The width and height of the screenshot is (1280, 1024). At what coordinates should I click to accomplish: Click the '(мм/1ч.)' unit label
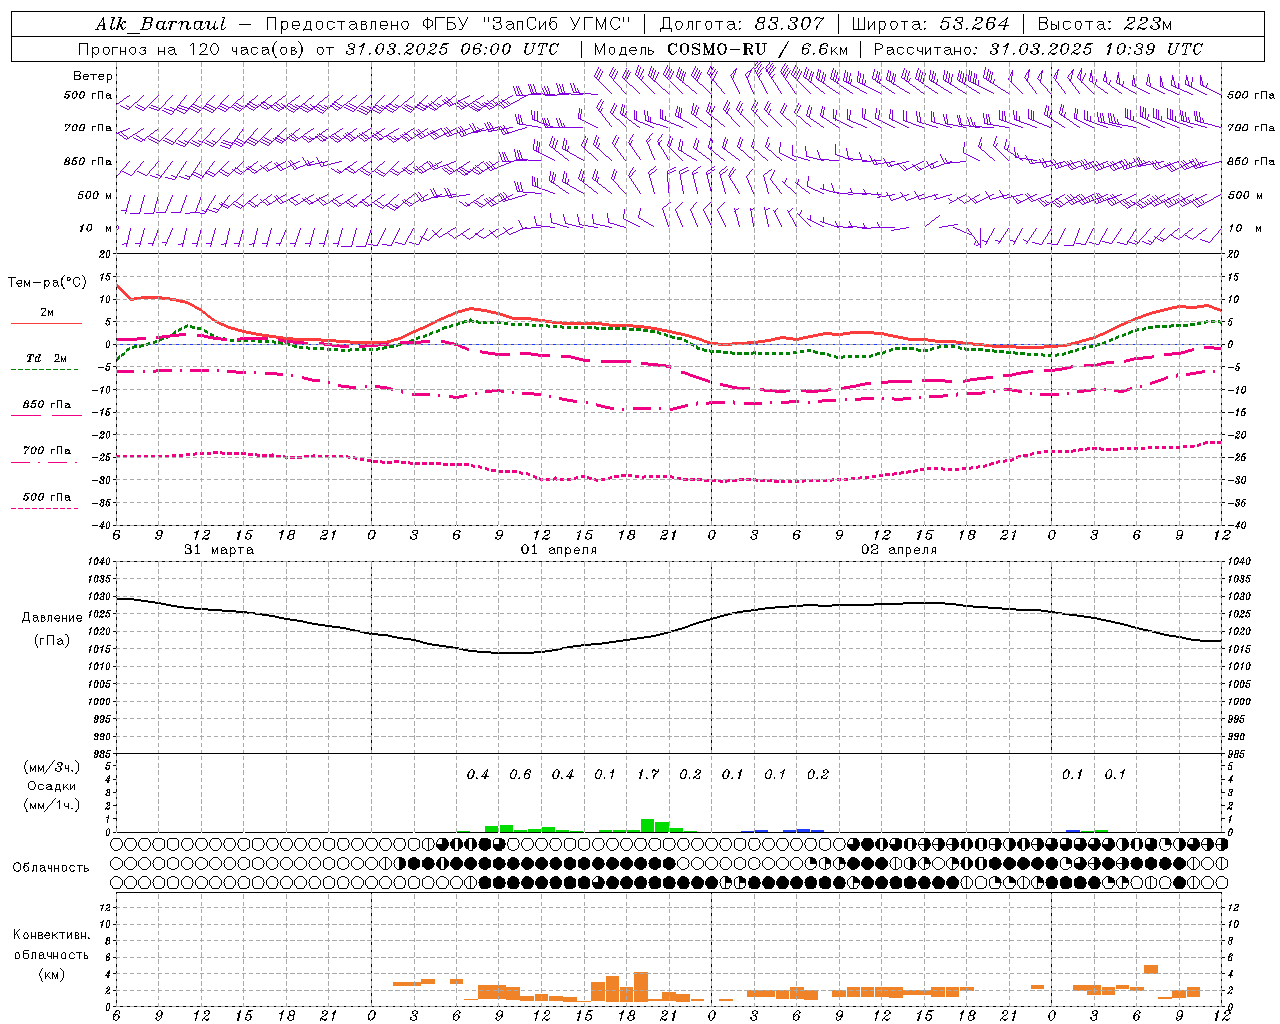pos(52,805)
